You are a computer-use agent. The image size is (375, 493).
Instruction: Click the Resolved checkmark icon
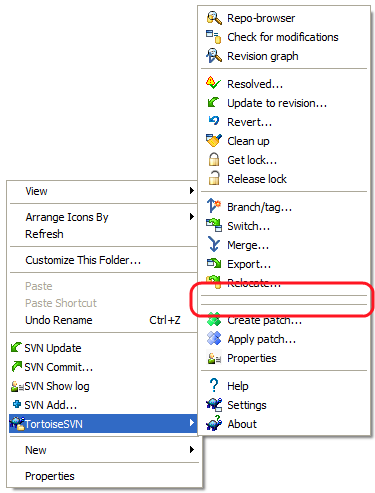click(214, 83)
